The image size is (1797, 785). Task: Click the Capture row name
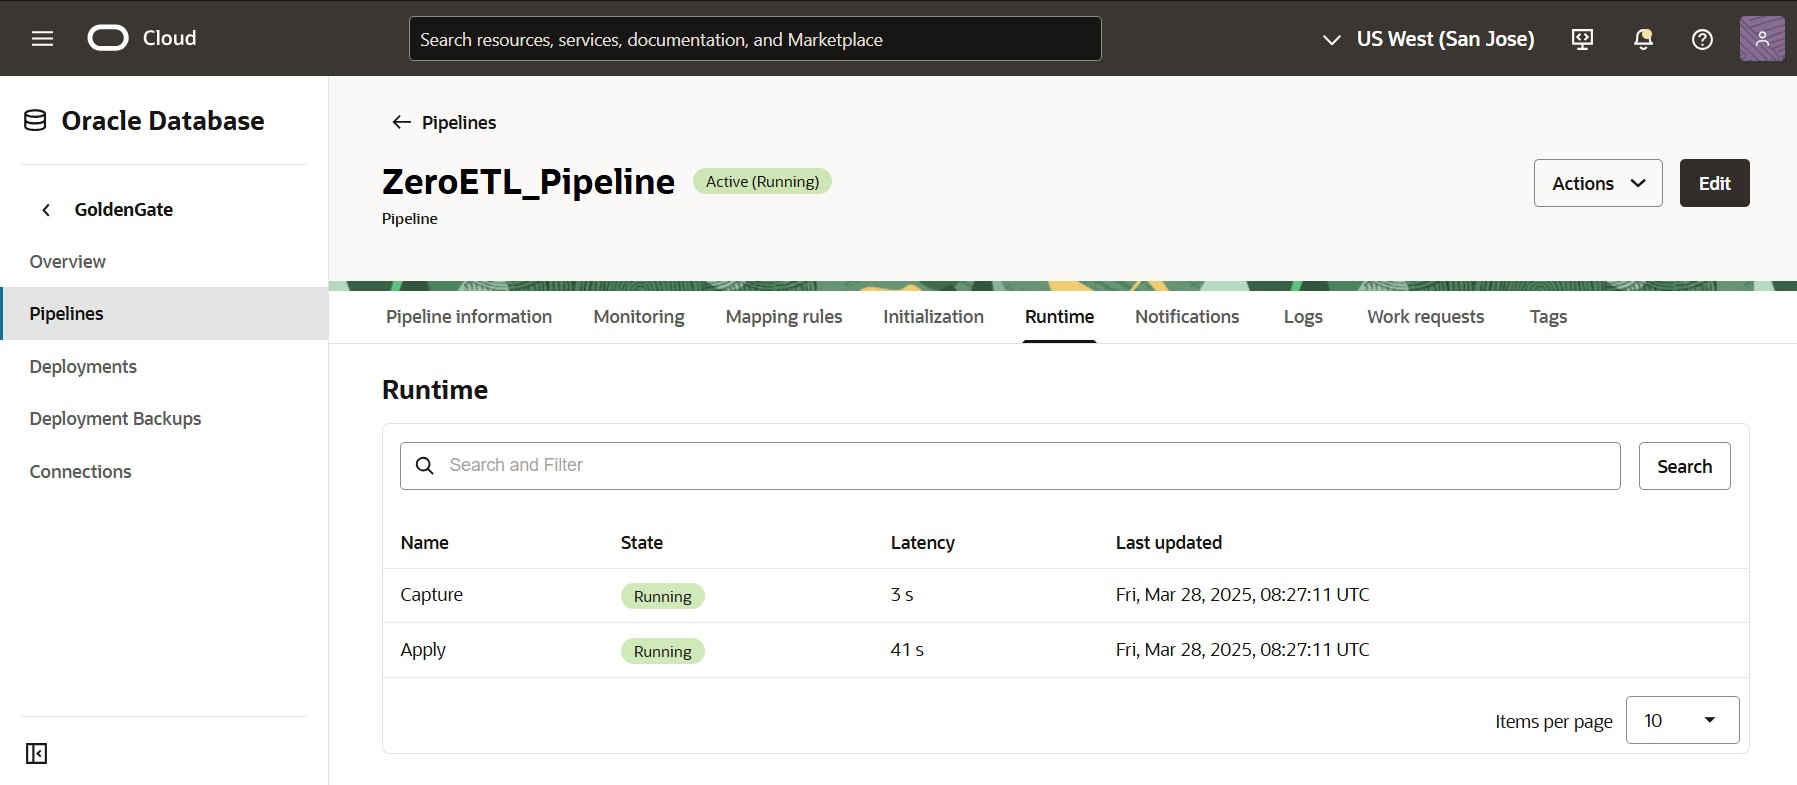[431, 595]
